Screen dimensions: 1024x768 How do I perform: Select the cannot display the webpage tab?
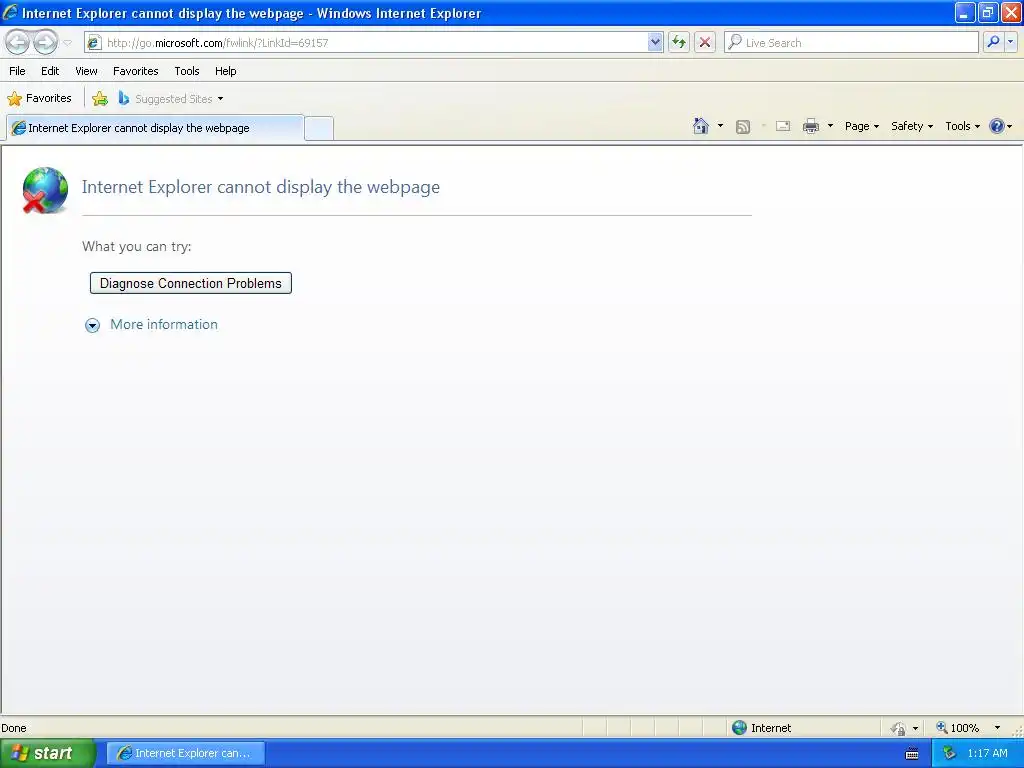tap(155, 128)
